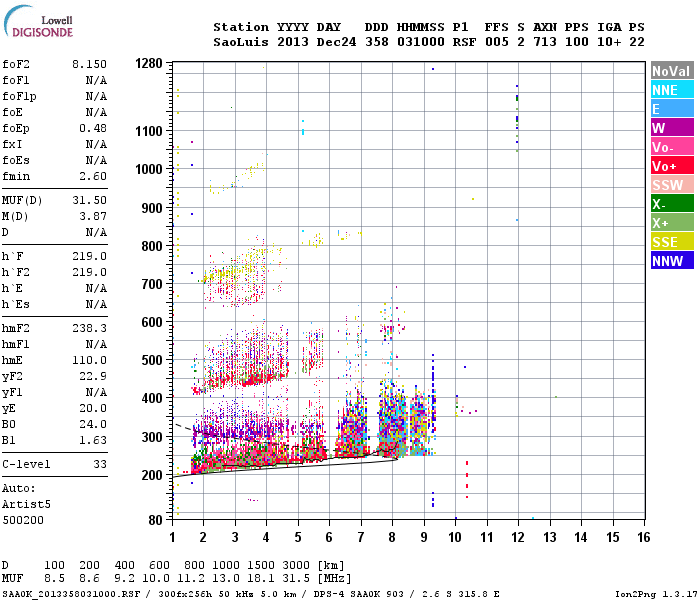Click the B1 value 1.63
The width and height of the screenshot is (700, 600).
click(93, 440)
